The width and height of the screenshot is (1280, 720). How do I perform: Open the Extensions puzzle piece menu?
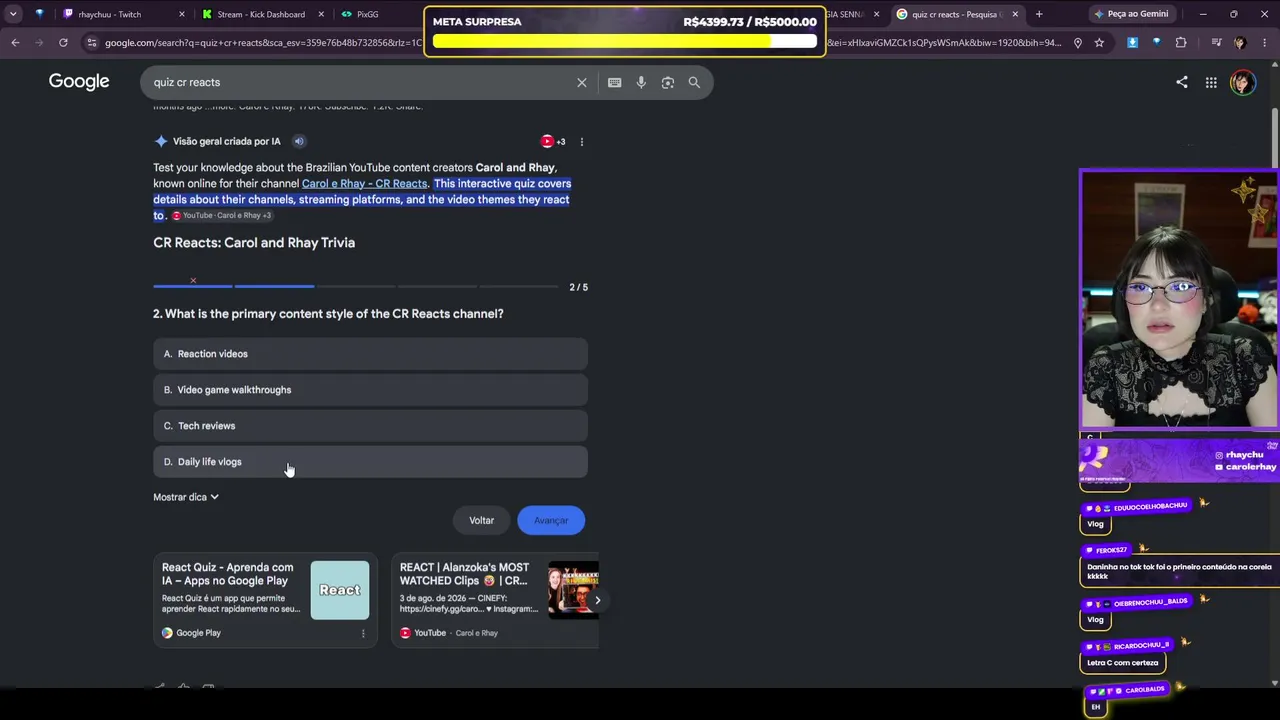[1181, 43]
